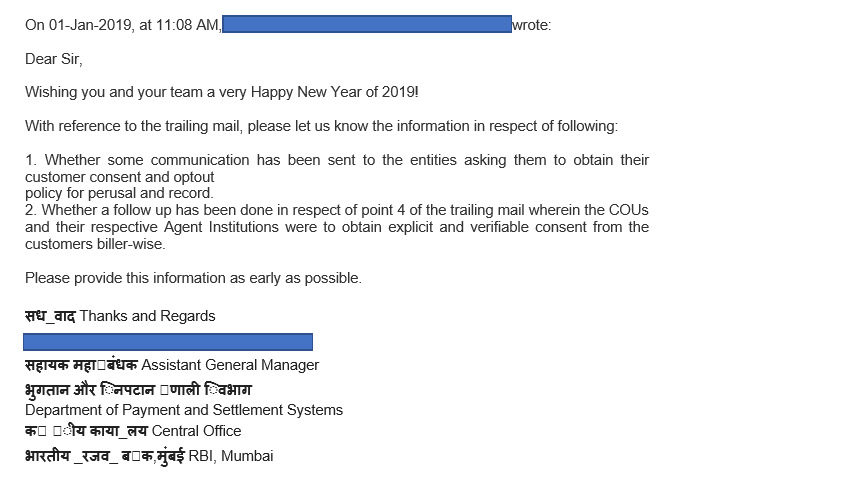
Task: Click the "customers biller-wise." text
Action: coord(95,244)
